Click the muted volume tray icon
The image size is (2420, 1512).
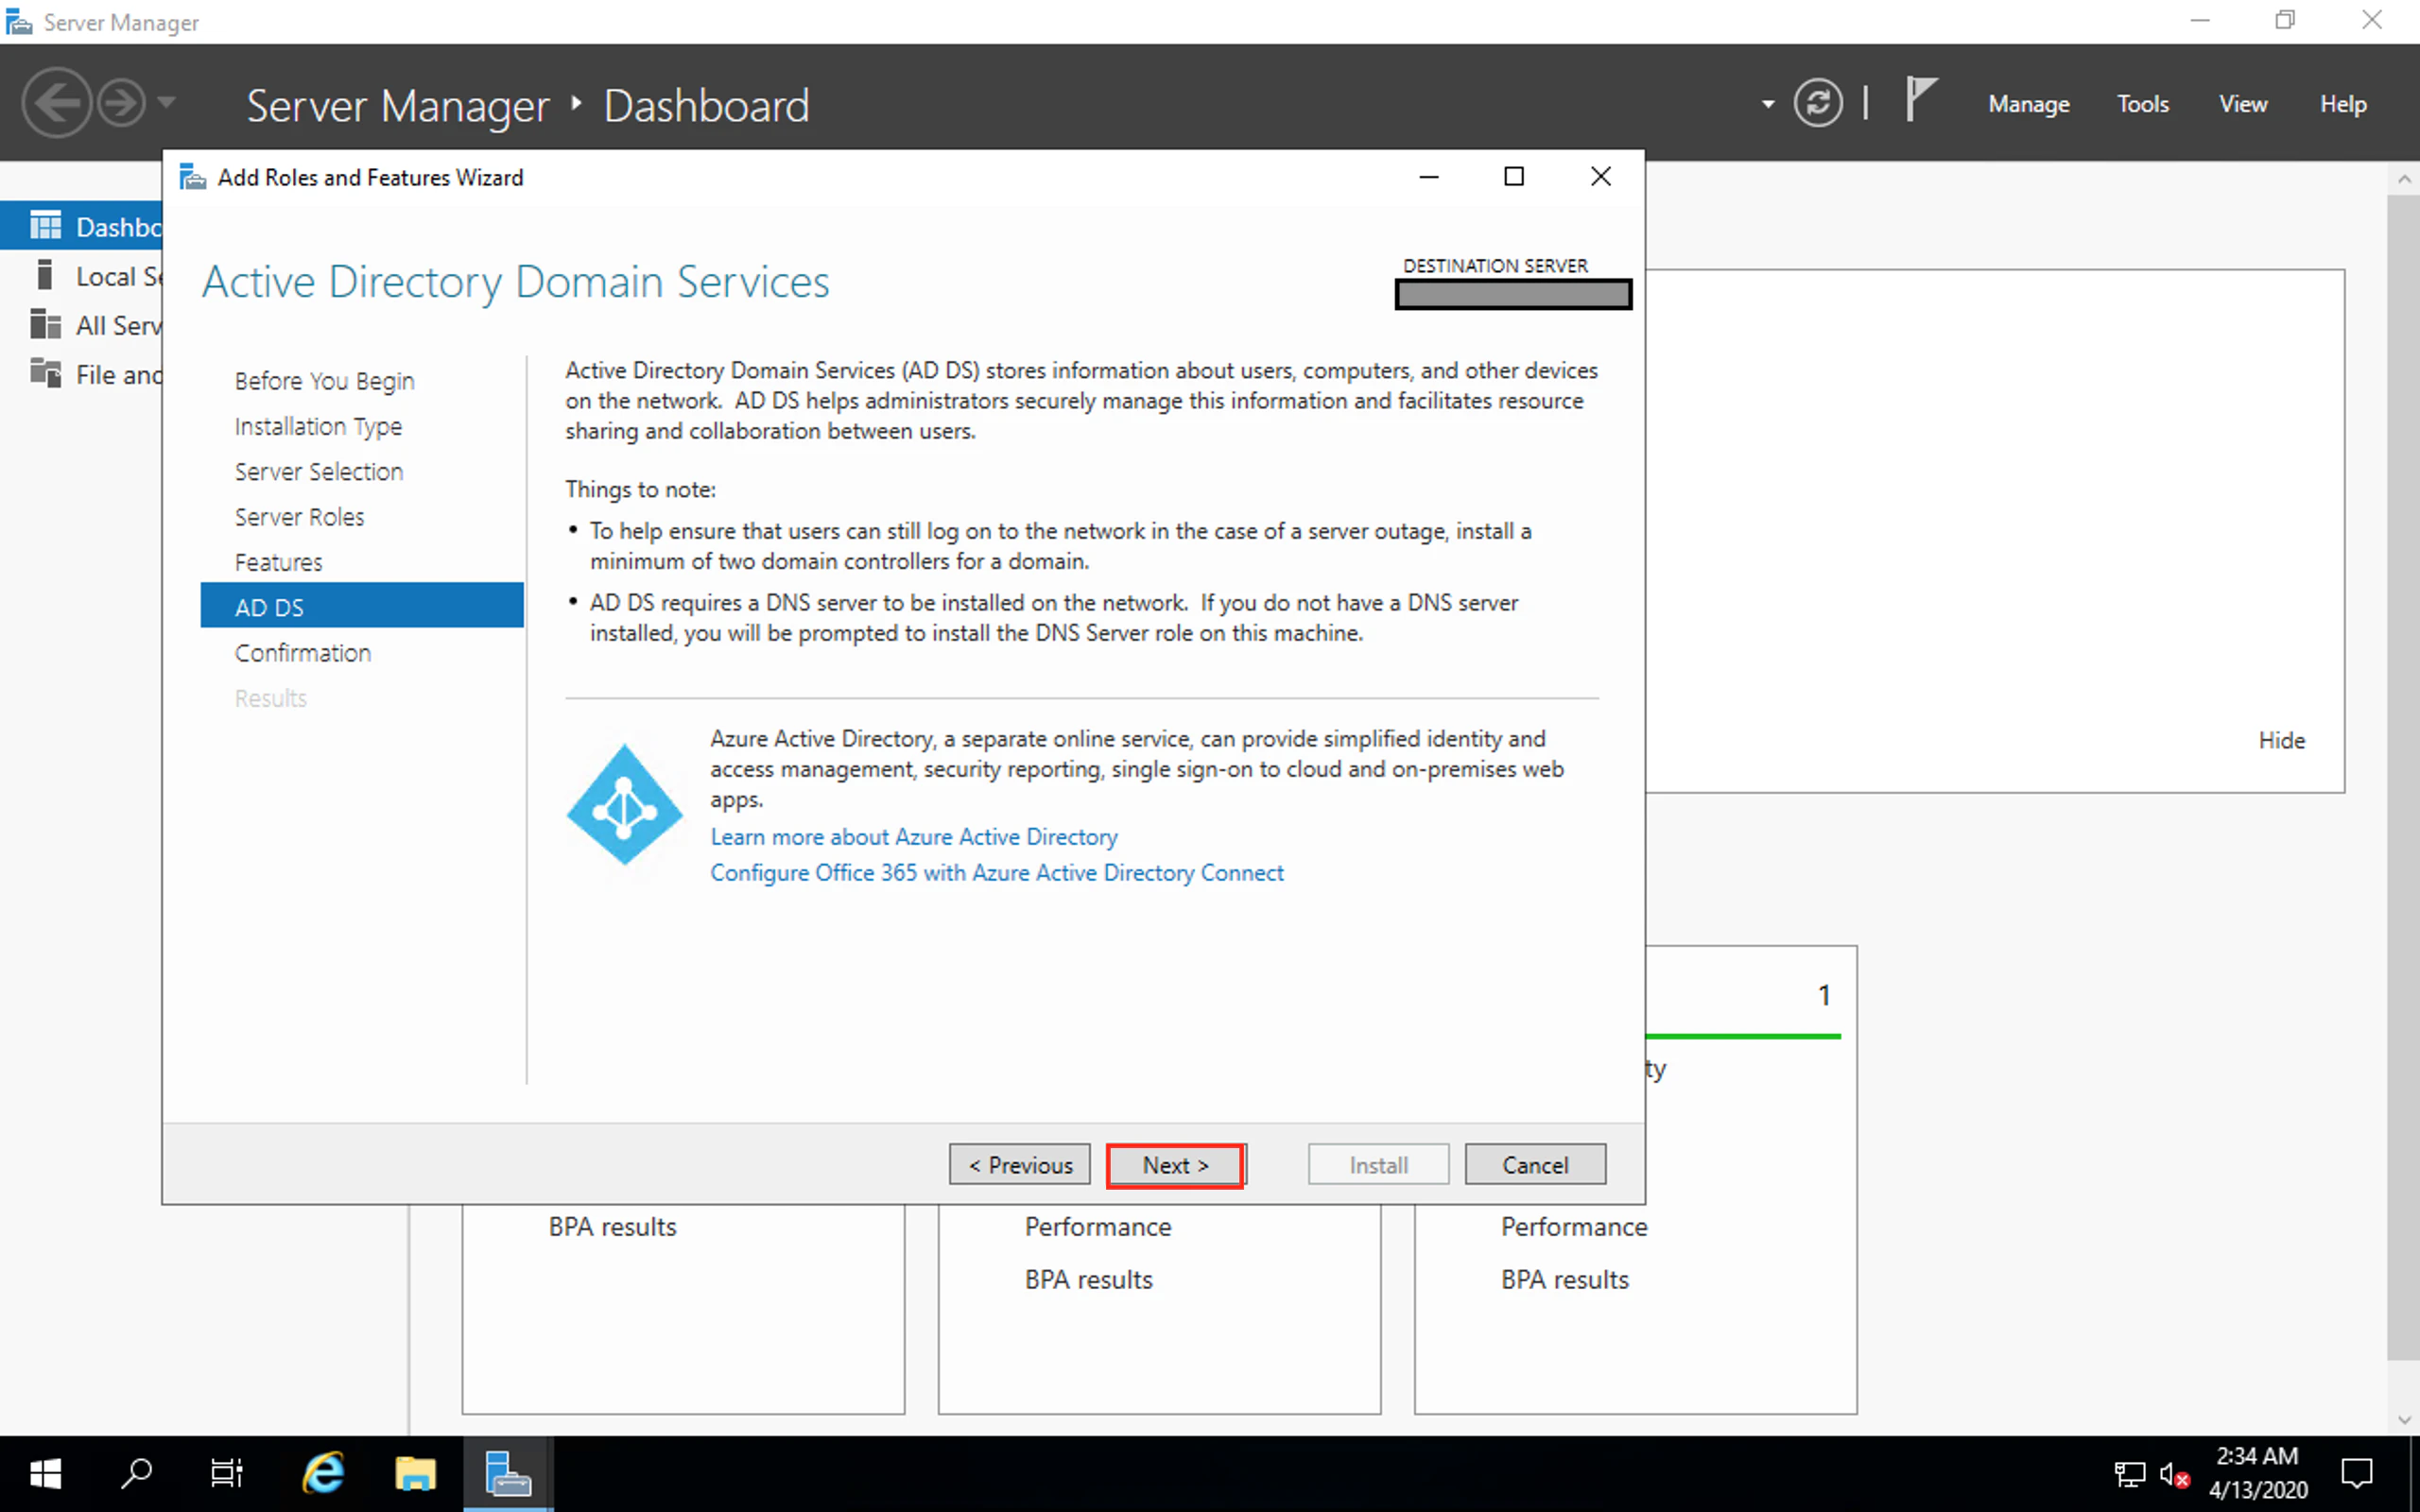tap(2175, 1474)
